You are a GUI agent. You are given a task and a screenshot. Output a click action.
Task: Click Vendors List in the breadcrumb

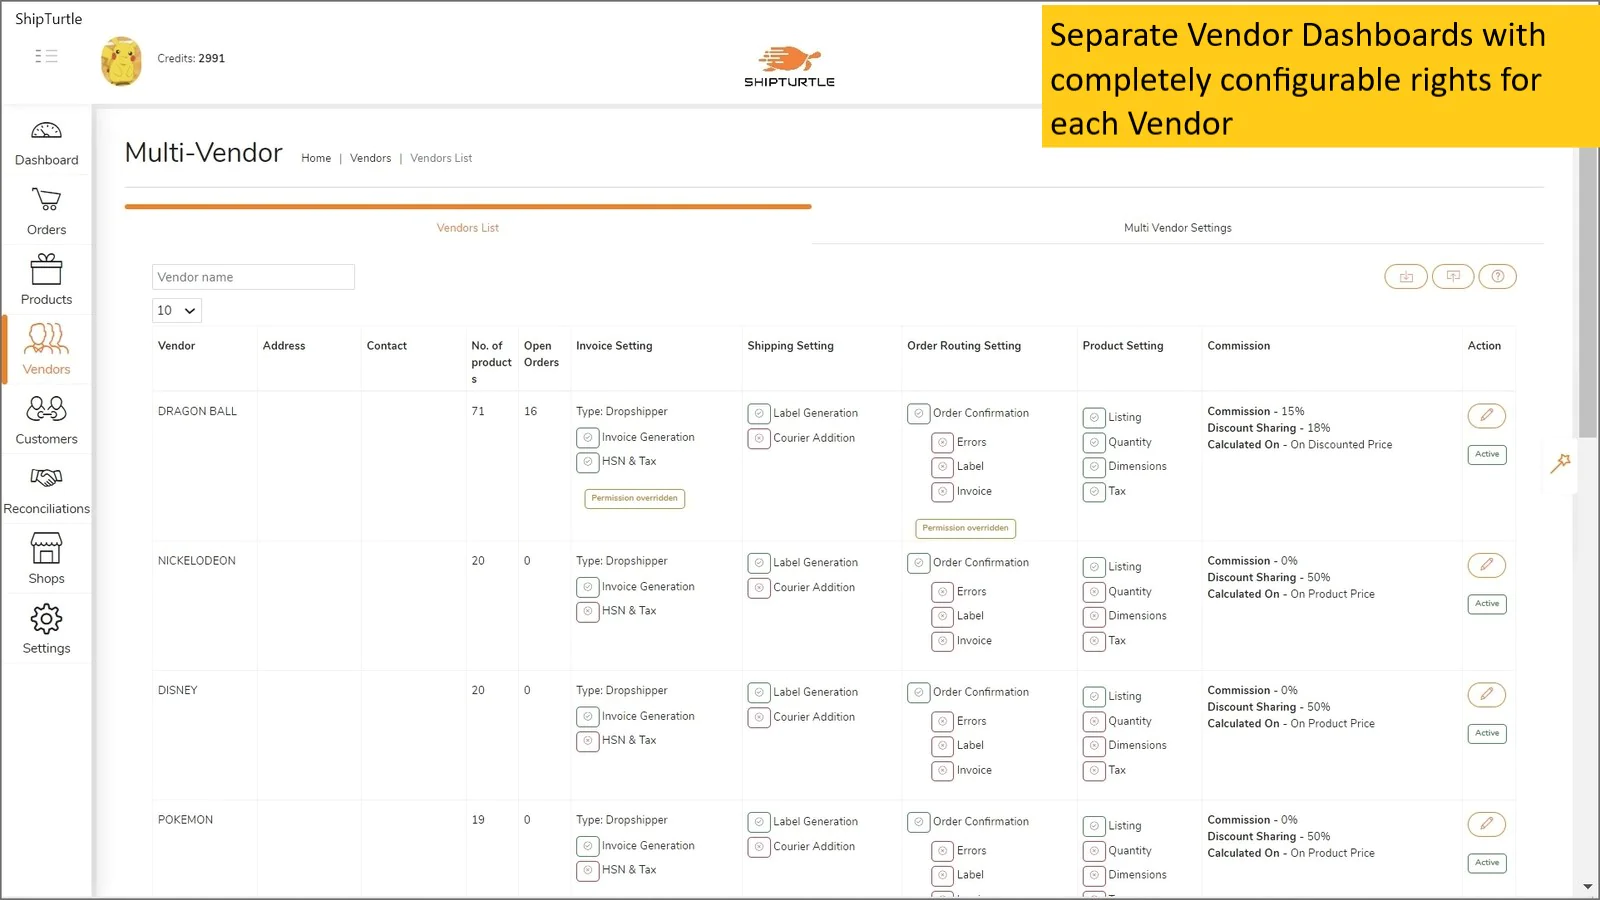441,158
